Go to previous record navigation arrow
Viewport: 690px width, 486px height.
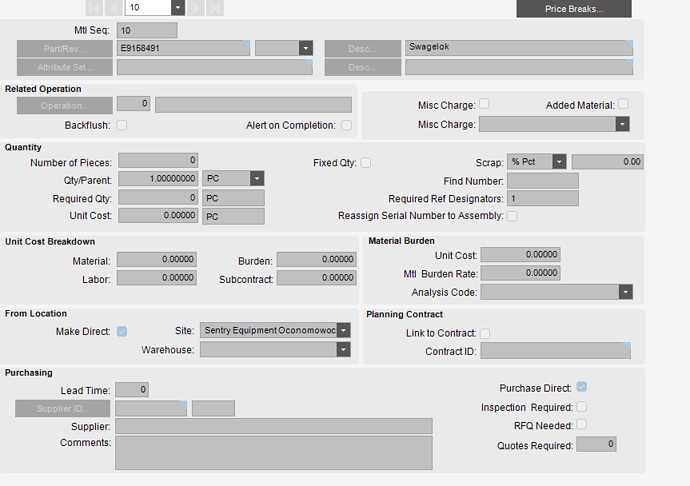point(114,7)
